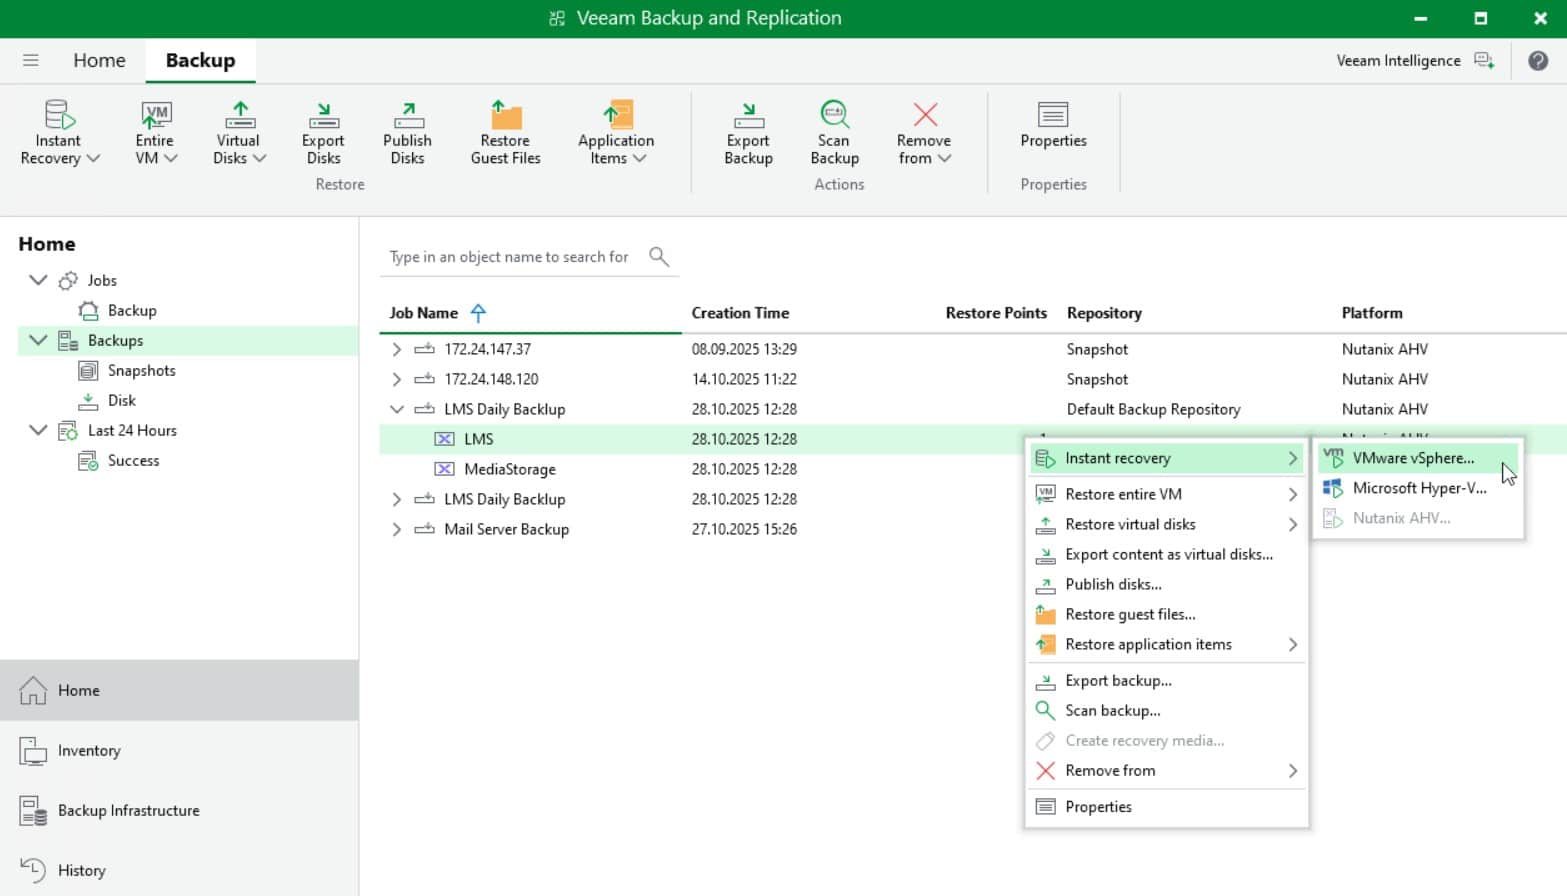Expand the Mail Server Backup row
This screenshot has height=896, width=1567.
(397, 529)
